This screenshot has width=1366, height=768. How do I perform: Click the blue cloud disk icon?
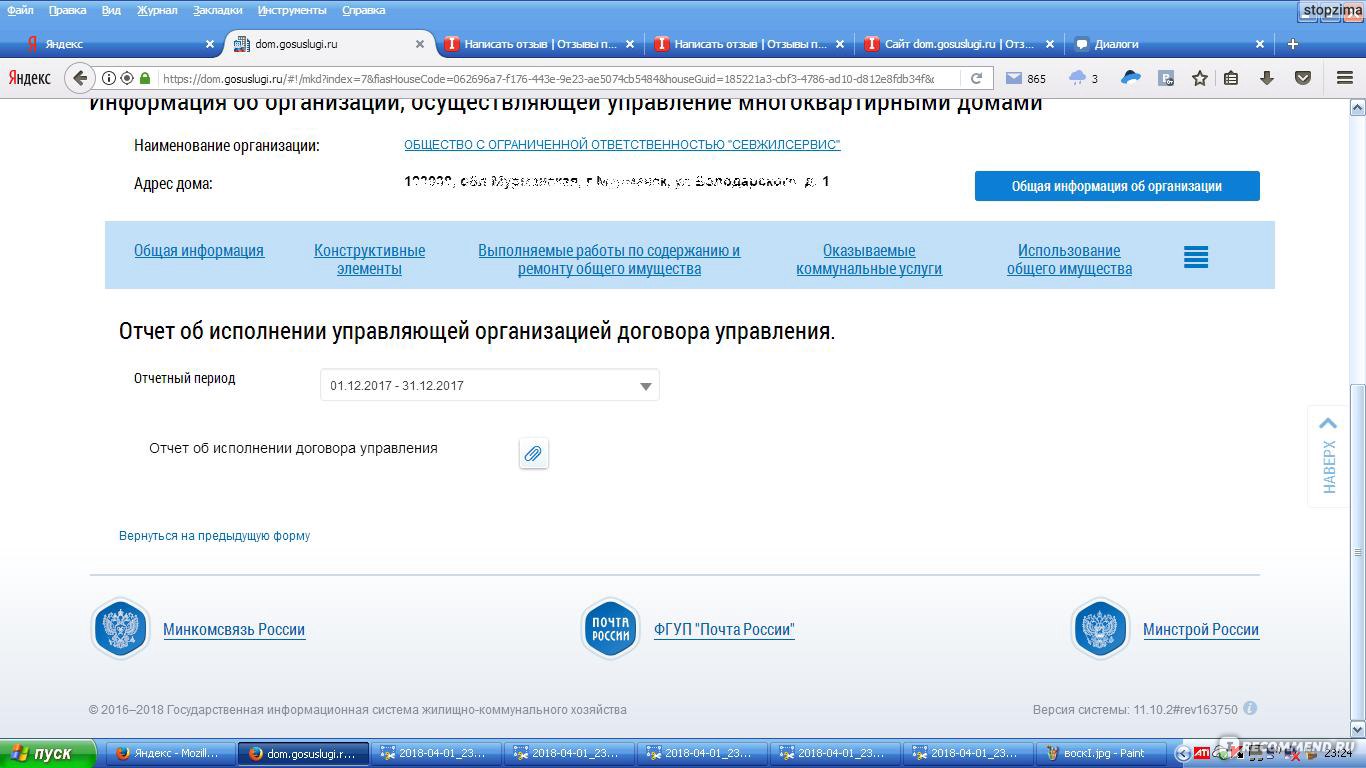click(x=1131, y=78)
